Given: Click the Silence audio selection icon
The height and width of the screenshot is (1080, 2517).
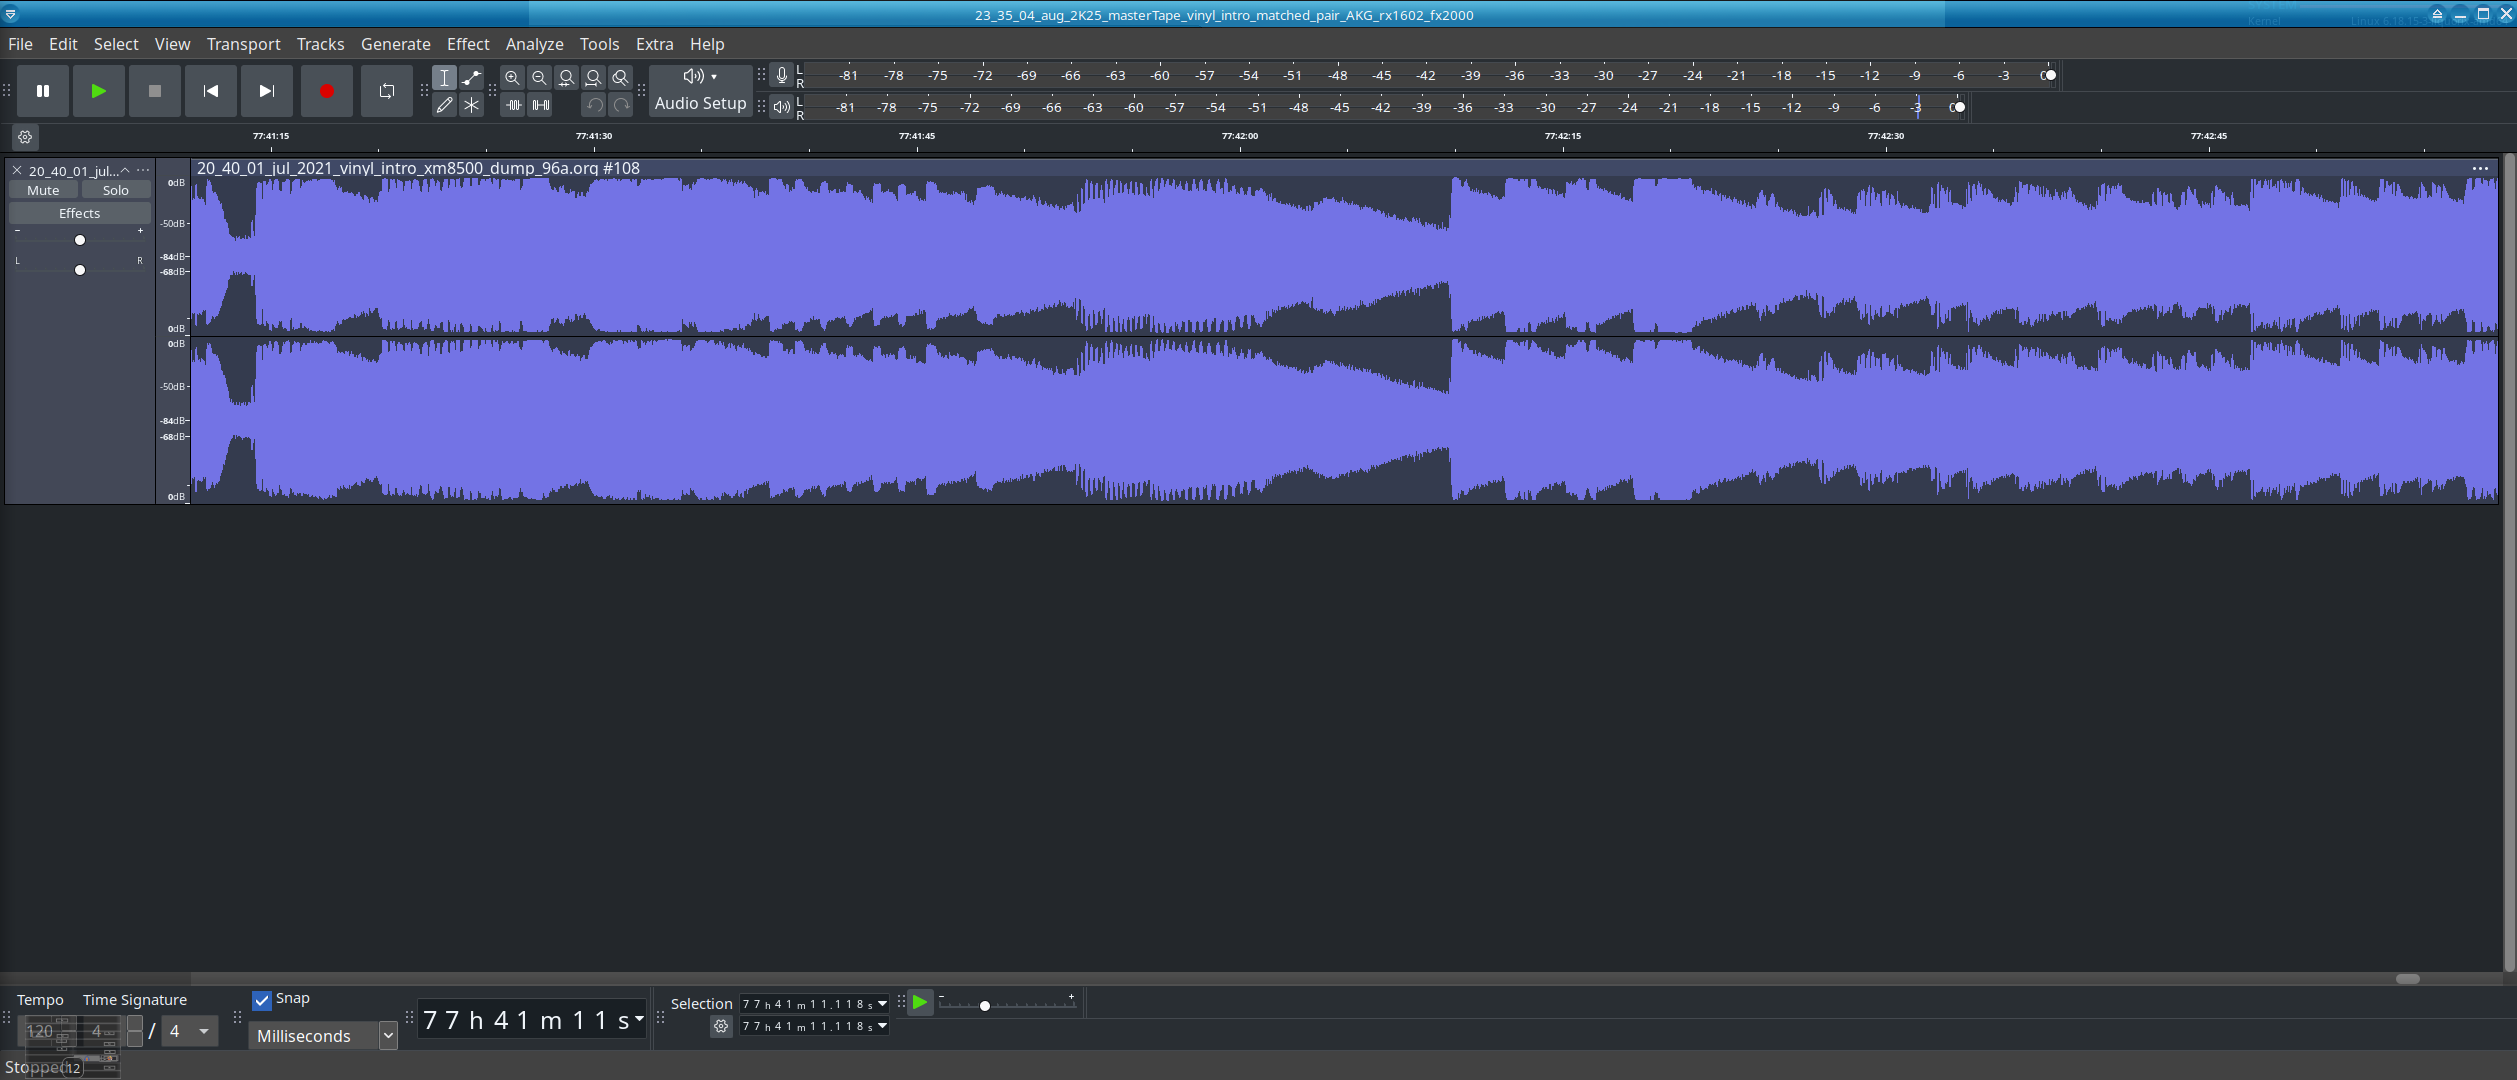Looking at the screenshot, I should click(540, 105).
